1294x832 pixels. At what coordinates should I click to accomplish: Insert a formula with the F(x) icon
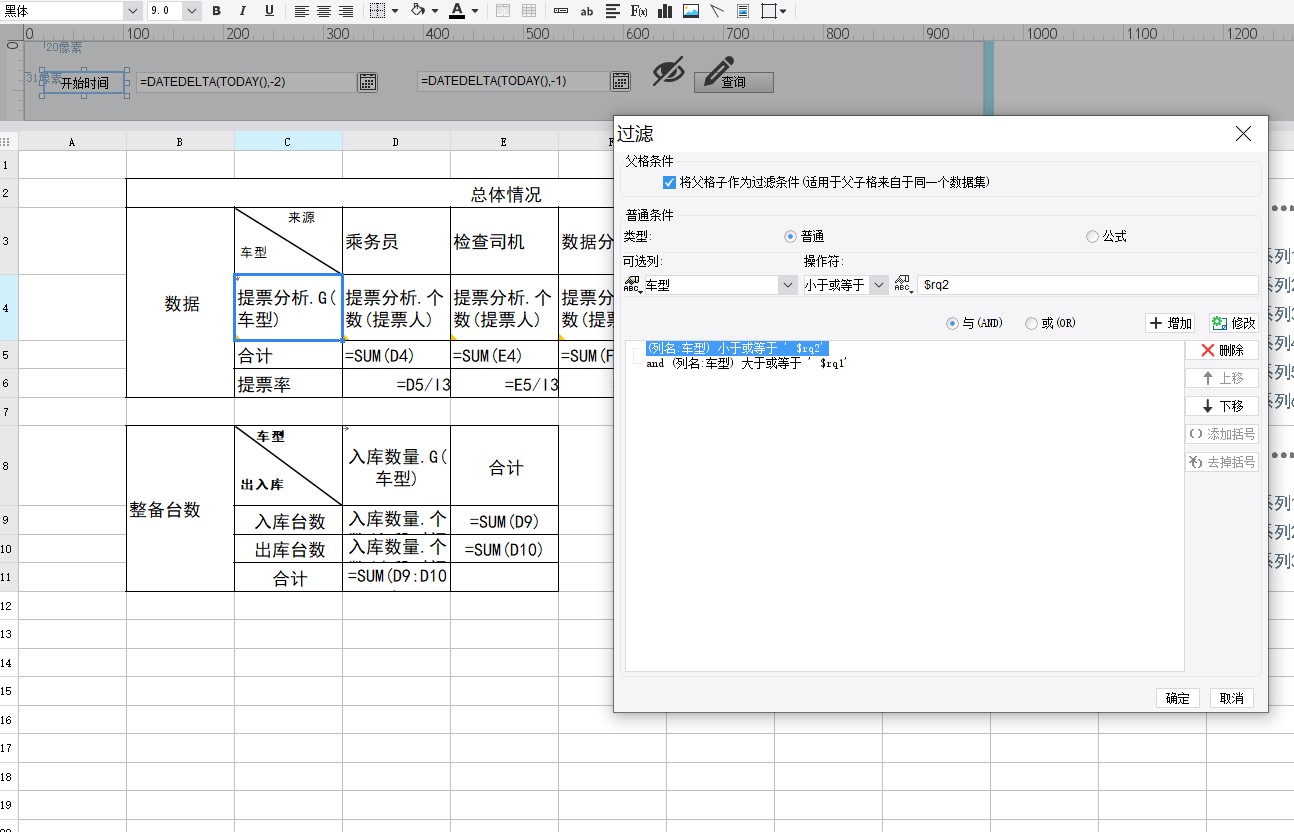point(639,11)
